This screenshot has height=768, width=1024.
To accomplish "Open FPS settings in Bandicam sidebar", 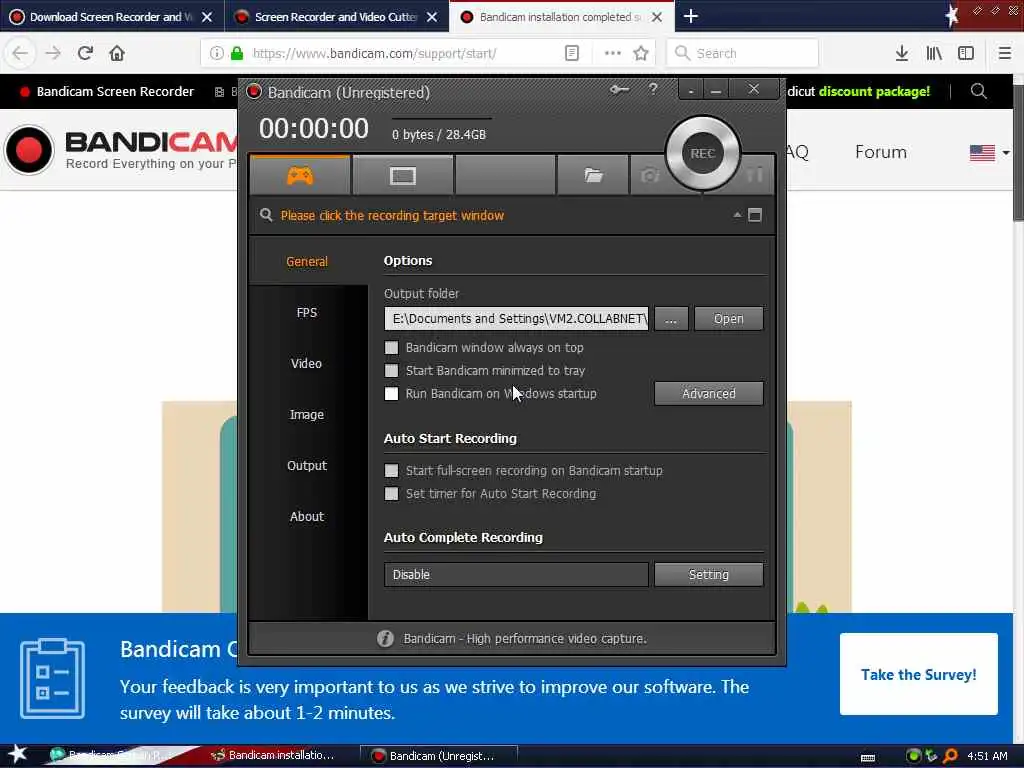I will click(307, 312).
